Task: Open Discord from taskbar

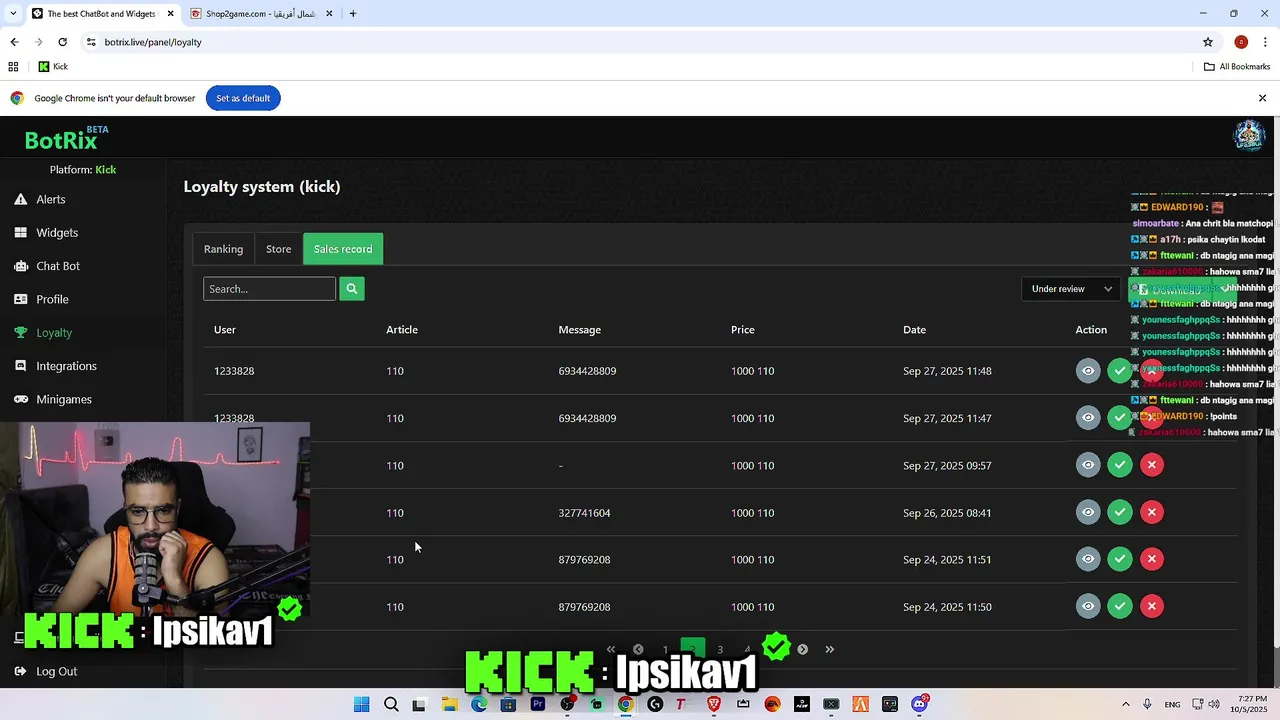Action: (919, 704)
